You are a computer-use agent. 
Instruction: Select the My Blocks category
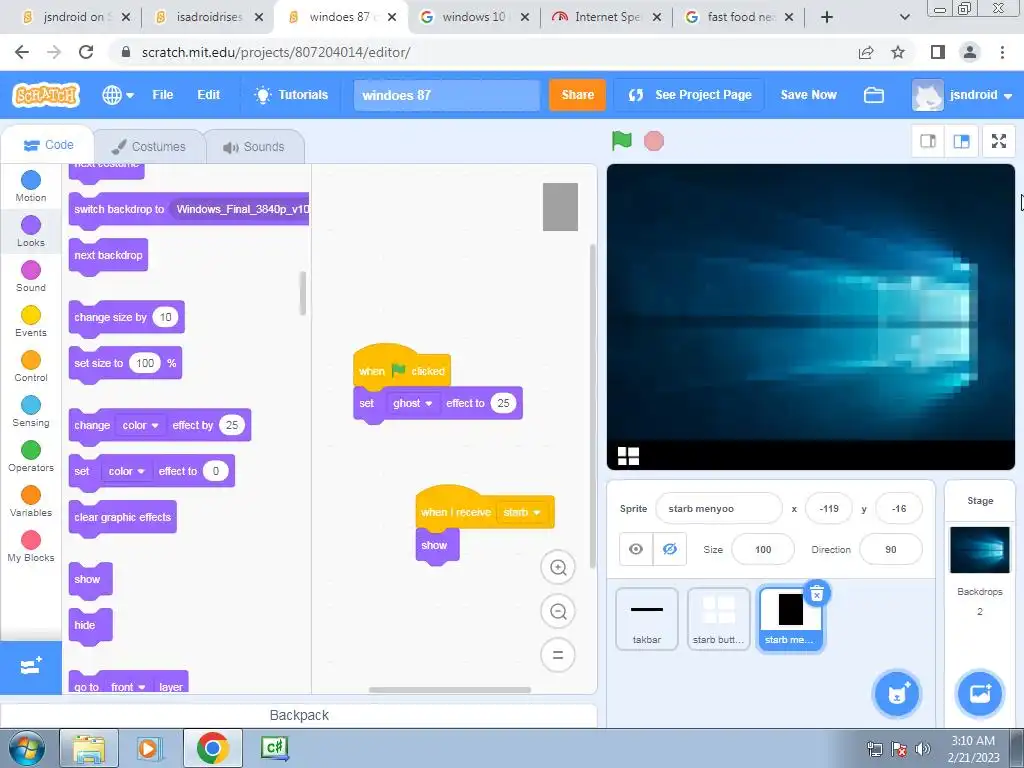[x=31, y=547]
